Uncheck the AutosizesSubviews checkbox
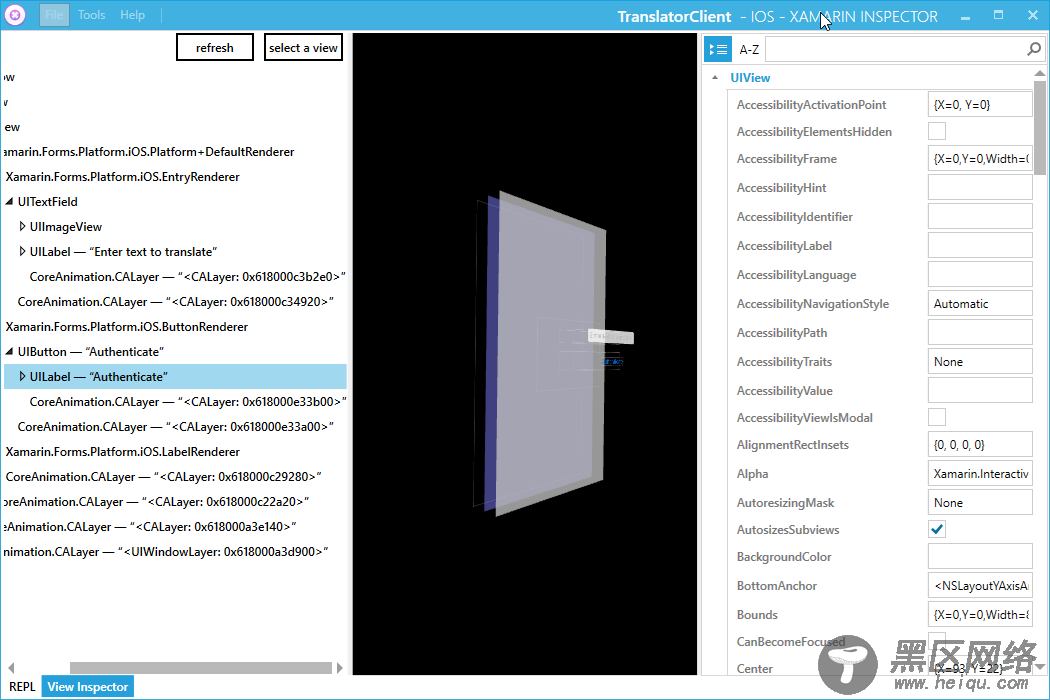 click(x=937, y=529)
